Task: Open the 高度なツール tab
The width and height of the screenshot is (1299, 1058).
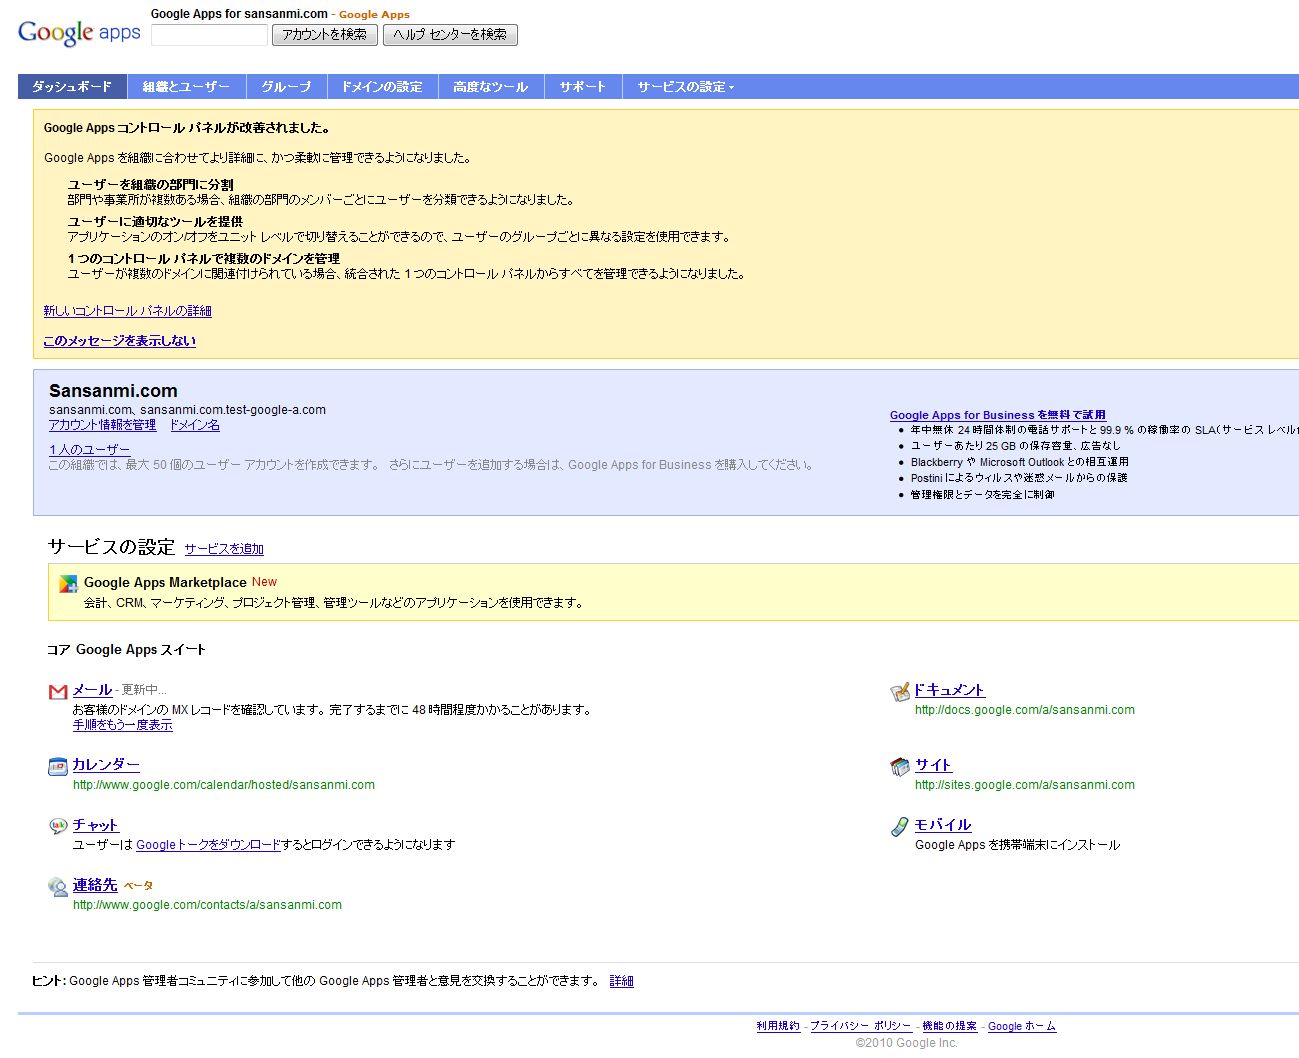Action: tap(490, 87)
